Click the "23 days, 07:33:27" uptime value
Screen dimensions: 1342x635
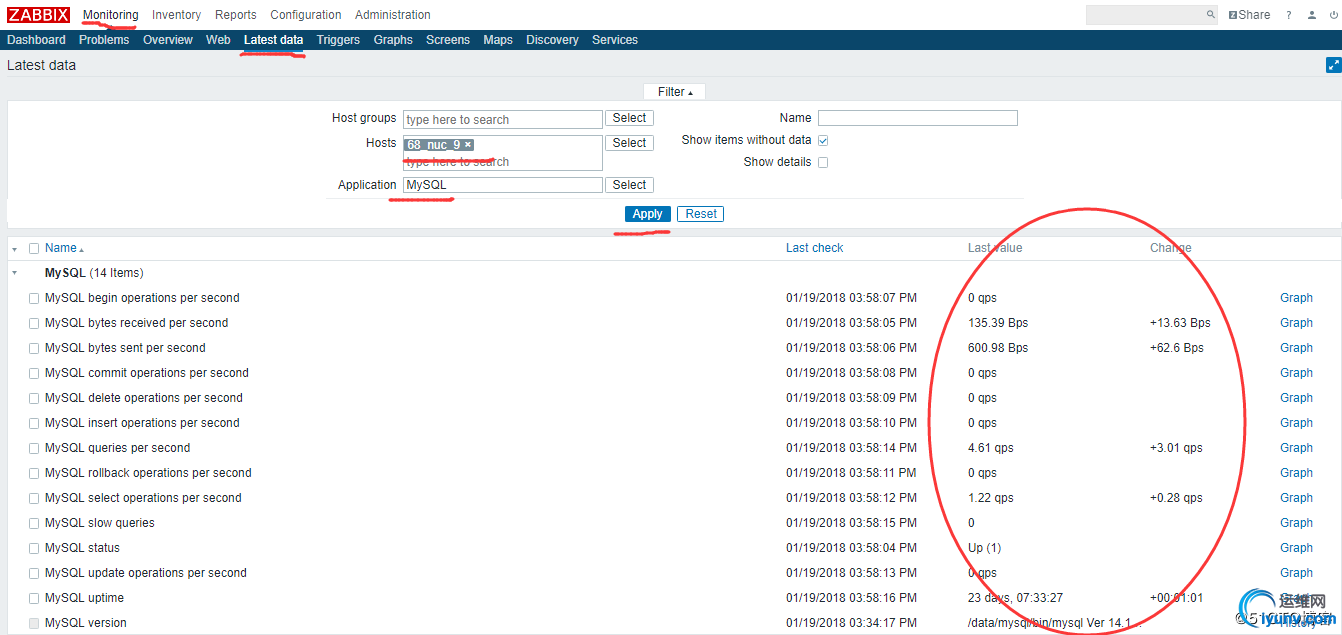1015,598
